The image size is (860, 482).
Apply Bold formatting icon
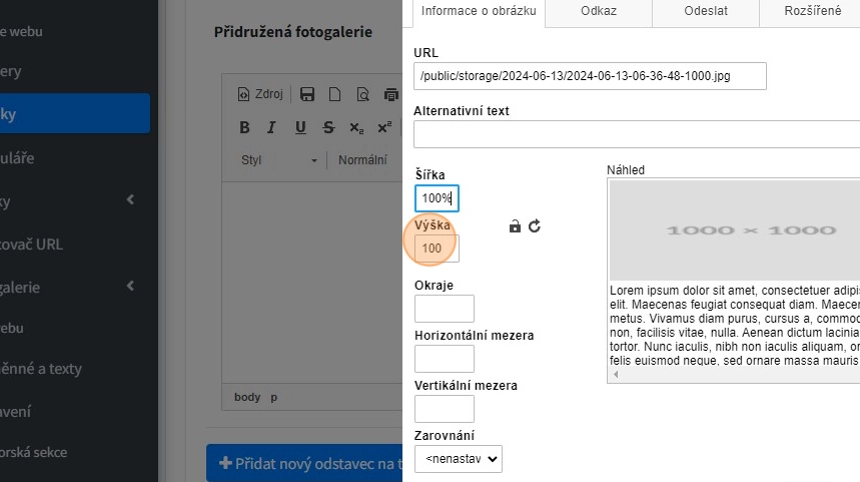click(244, 127)
